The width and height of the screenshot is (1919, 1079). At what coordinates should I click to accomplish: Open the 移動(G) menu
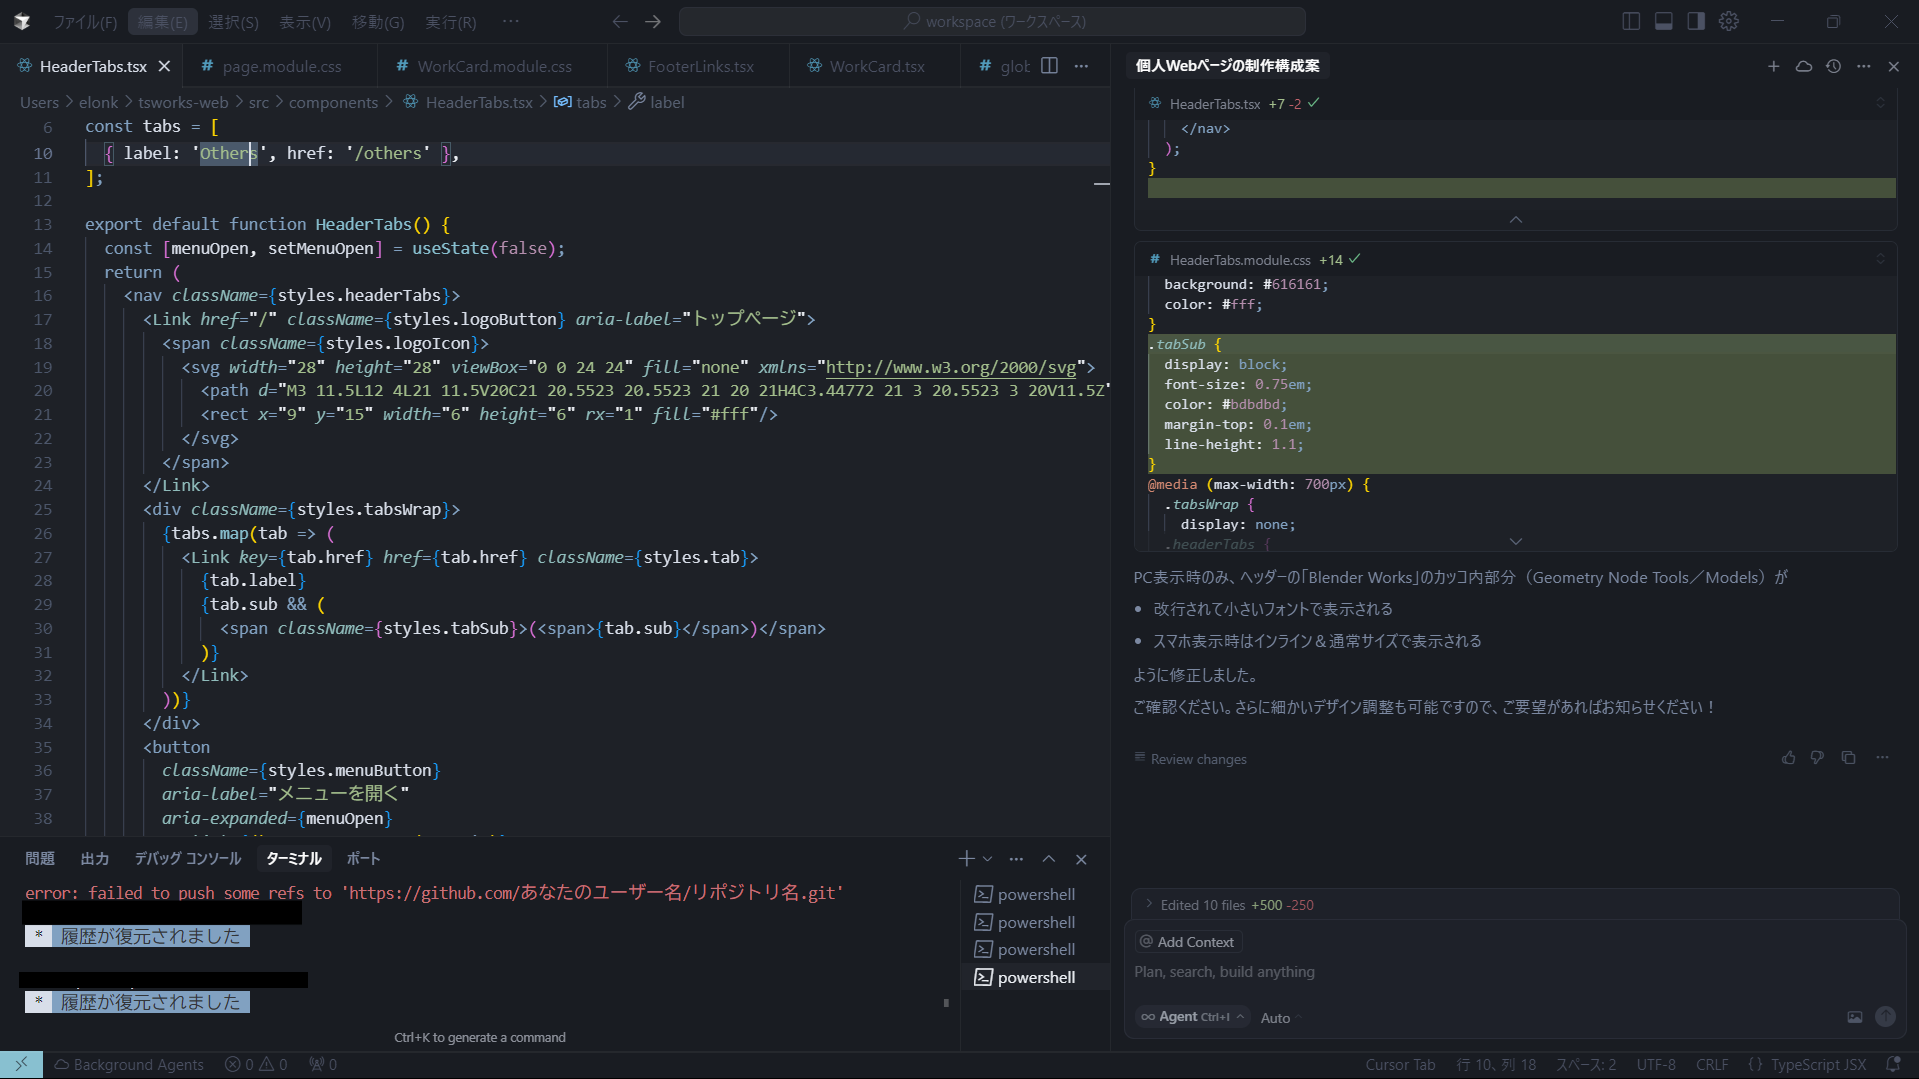click(x=378, y=22)
